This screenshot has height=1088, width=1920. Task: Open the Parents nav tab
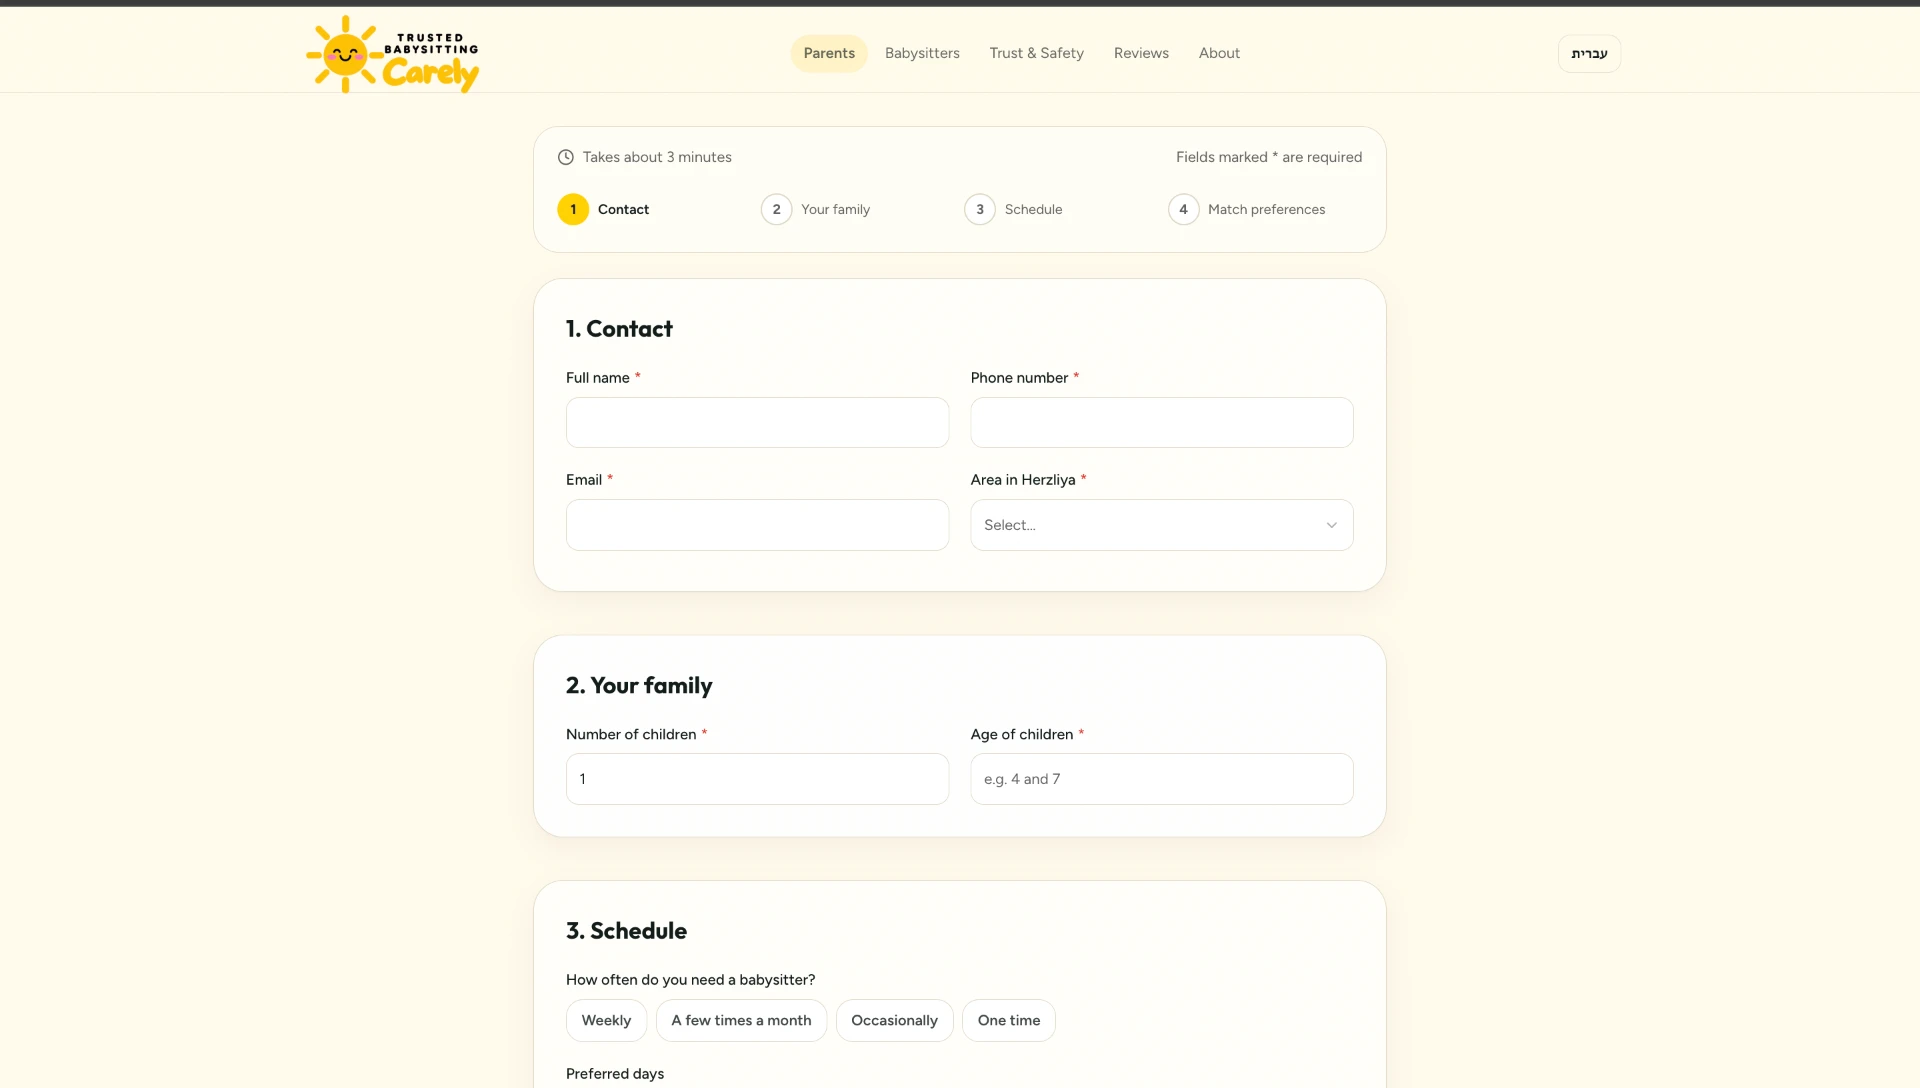pyautogui.click(x=829, y=53)
